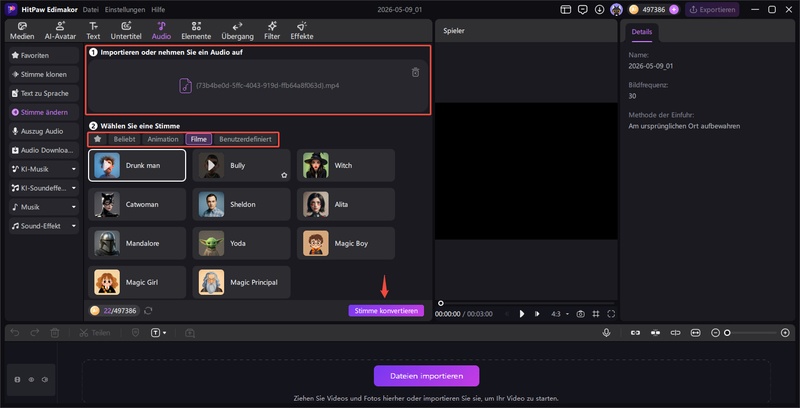Select the Text tool in top toolbar
This screenshot has height=408, width=800.
pyautogui.click(x=93, y=31)
